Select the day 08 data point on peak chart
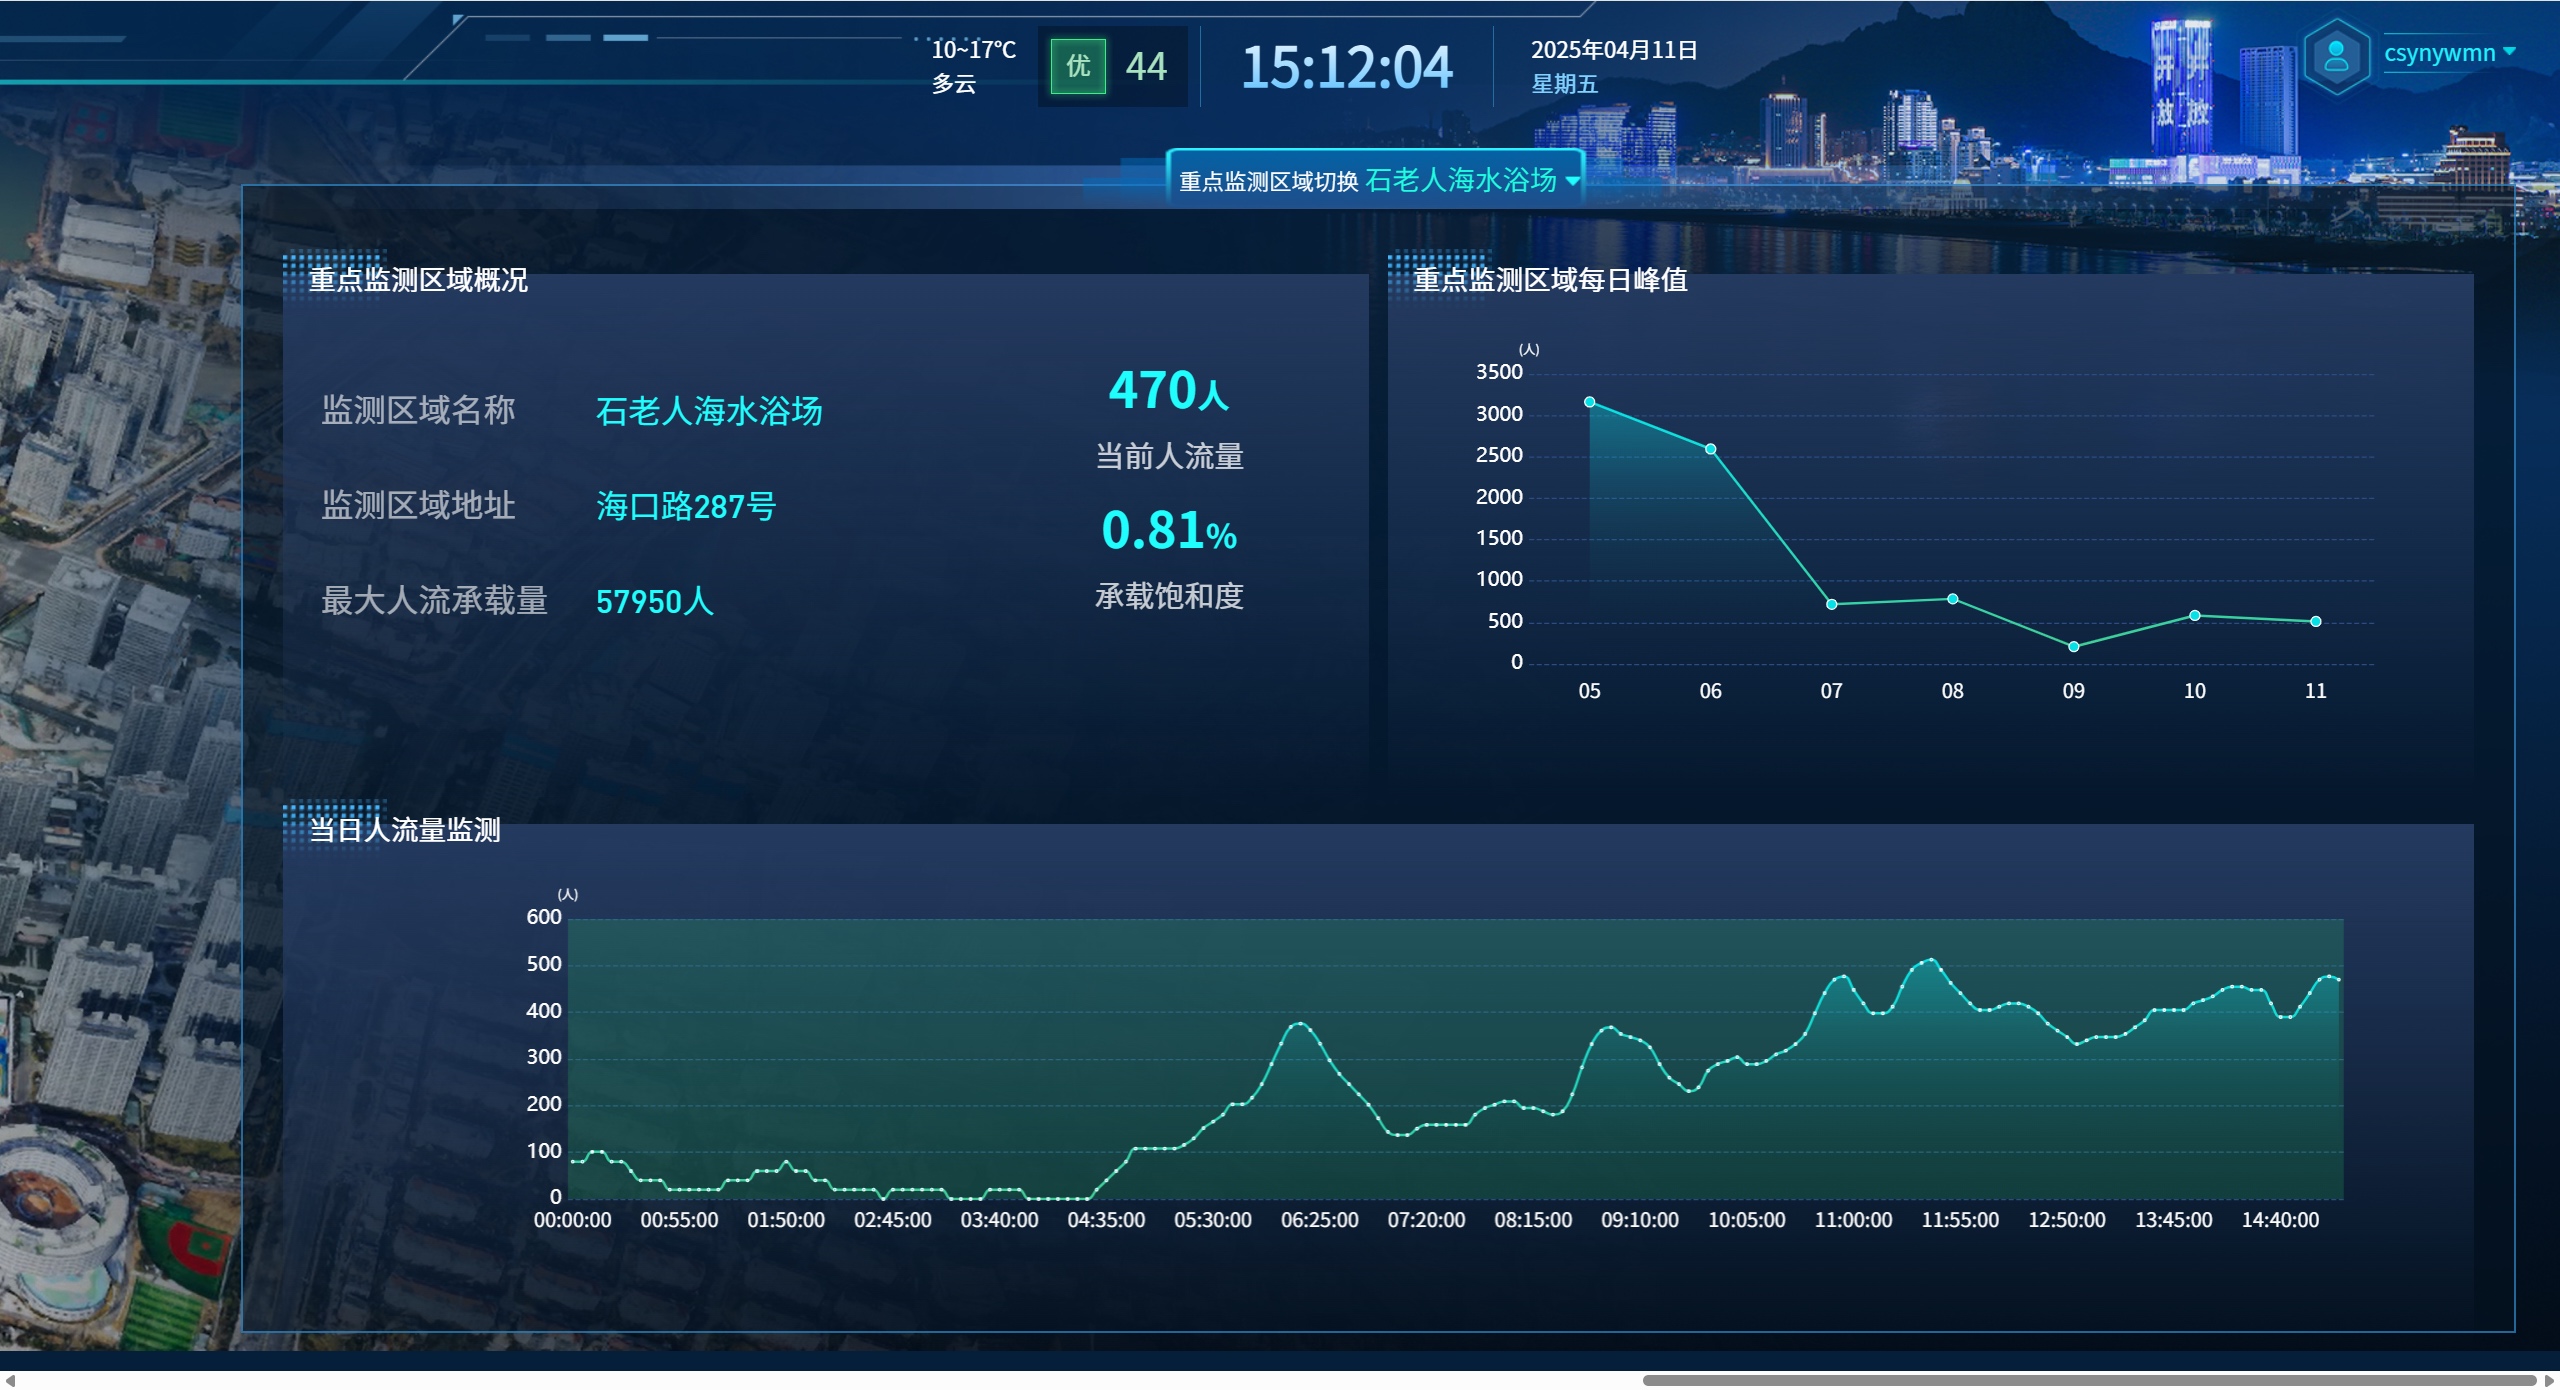Viewport: 2560px width, 1390px height. click(1952, 599)
